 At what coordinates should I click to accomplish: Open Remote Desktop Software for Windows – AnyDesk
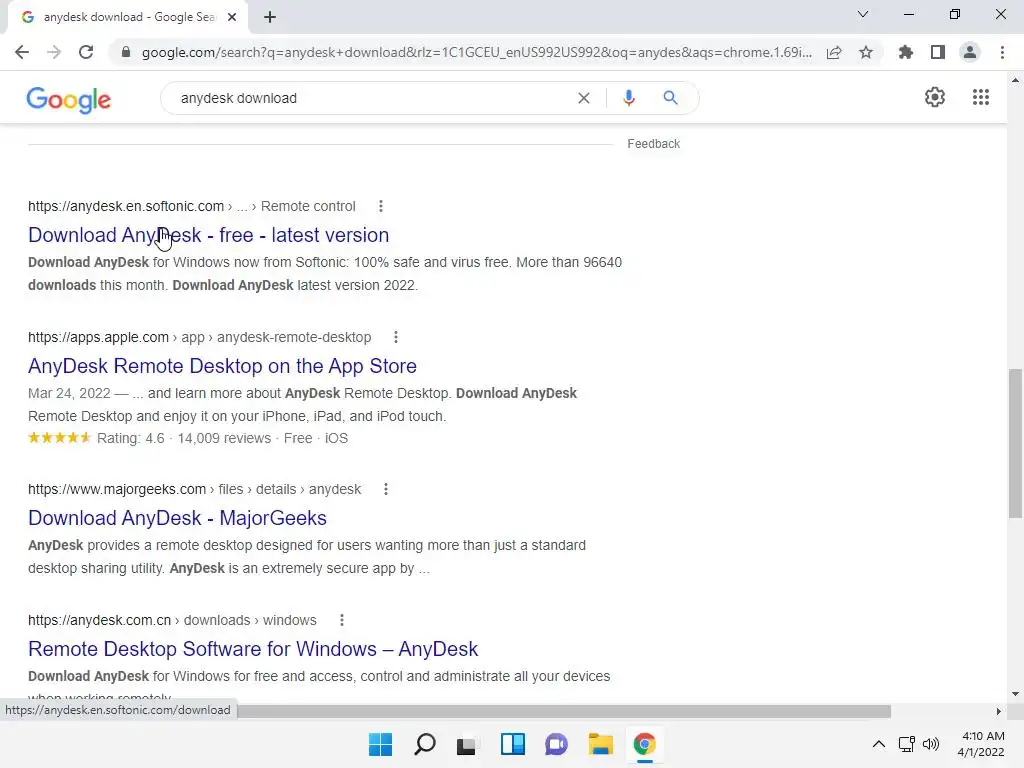point(253,648)
